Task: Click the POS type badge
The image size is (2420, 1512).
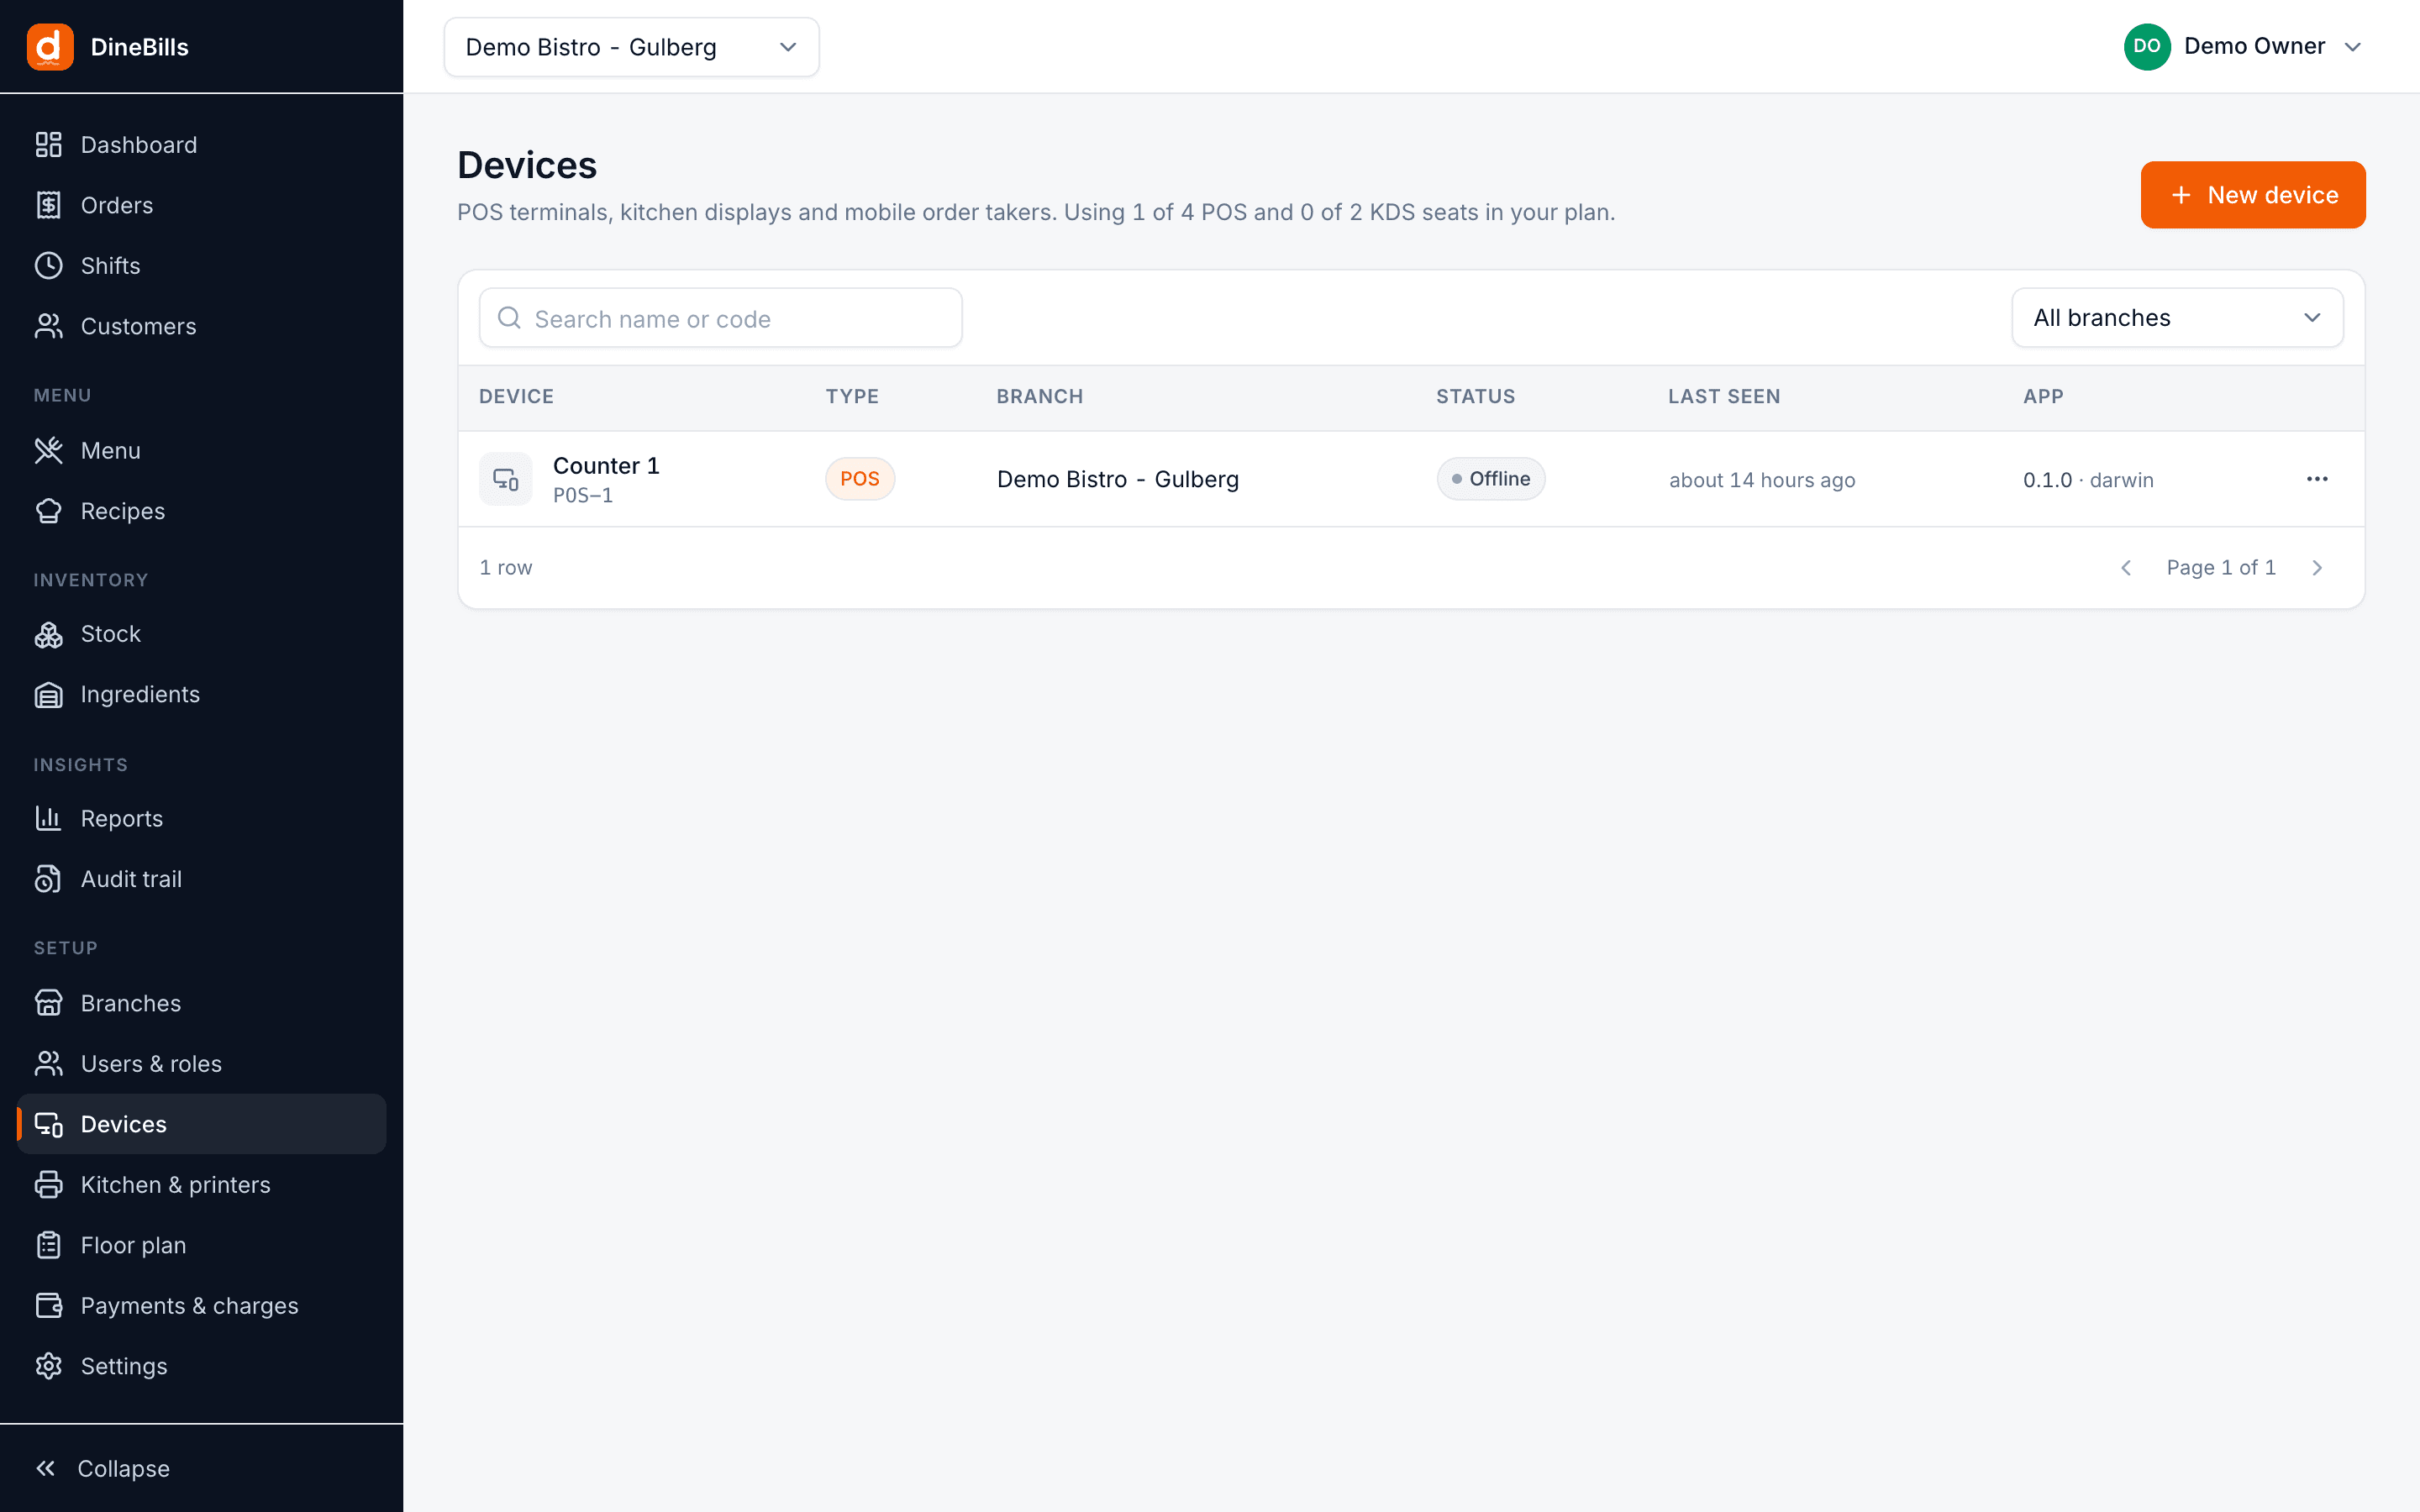Action: tap(859, 479)
